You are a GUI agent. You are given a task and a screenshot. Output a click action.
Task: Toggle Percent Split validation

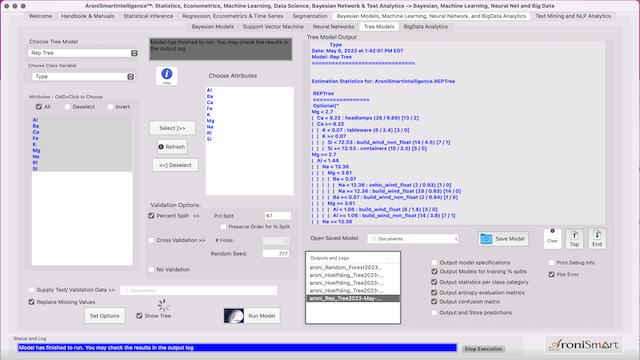pyautogui.click(x=151, y=216)
